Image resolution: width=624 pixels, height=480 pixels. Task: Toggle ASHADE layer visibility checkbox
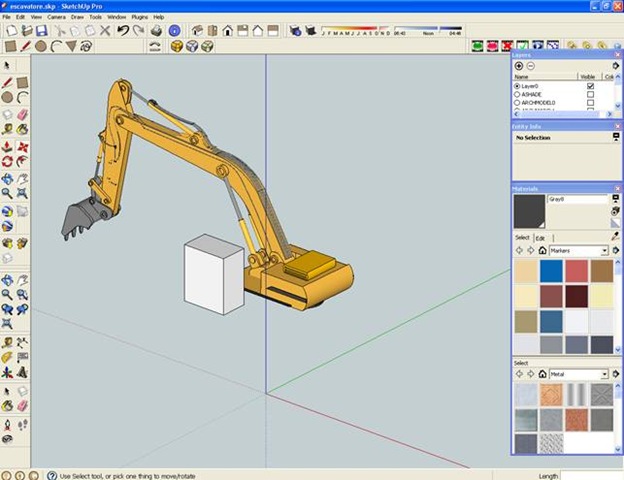tap(591, 94)
